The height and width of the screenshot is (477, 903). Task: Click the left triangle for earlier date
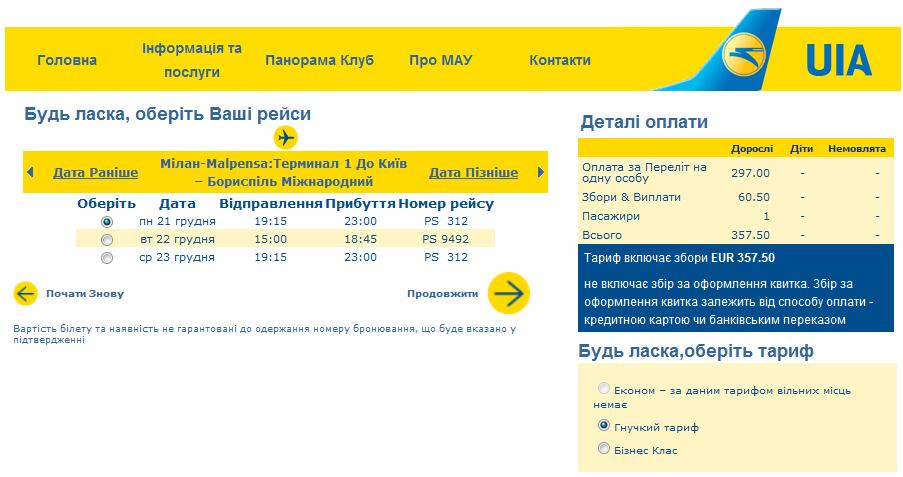coord(31,172)
